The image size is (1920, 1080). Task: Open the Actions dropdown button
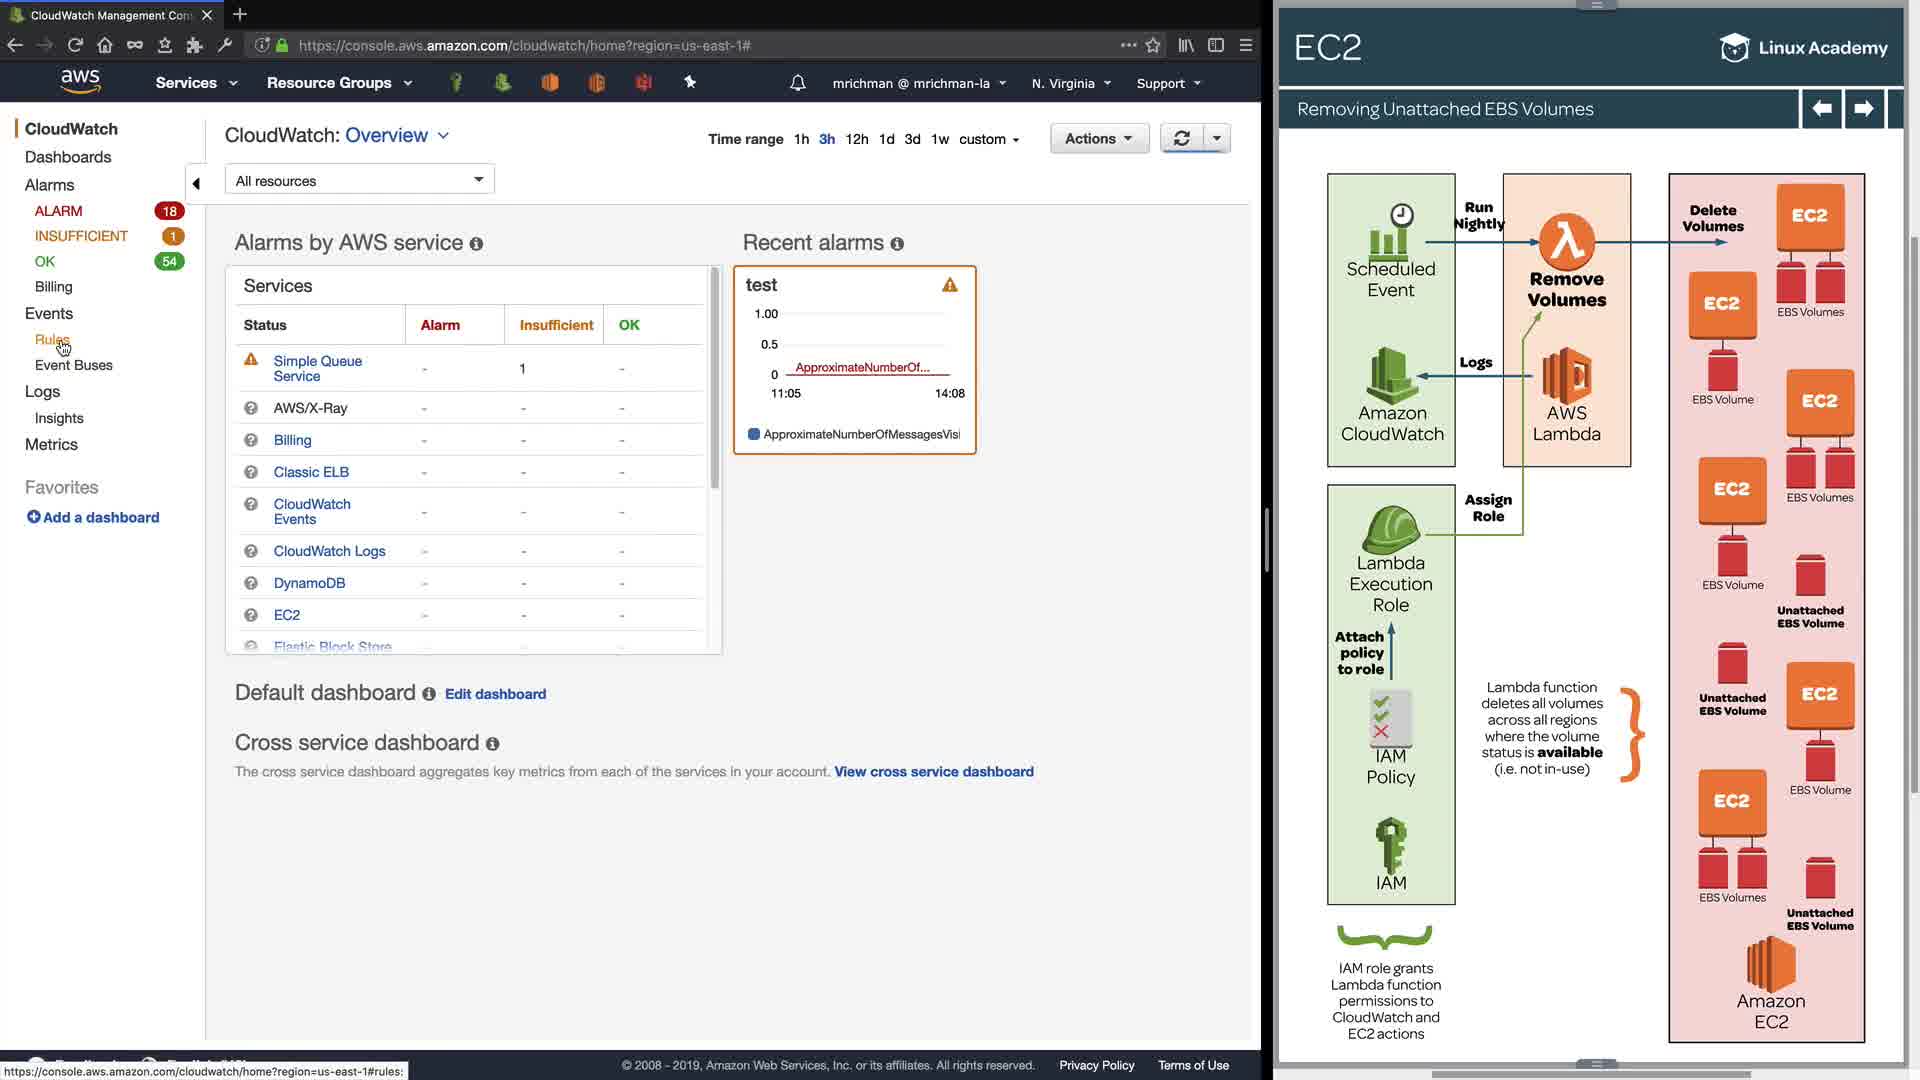coord(1098,138)
